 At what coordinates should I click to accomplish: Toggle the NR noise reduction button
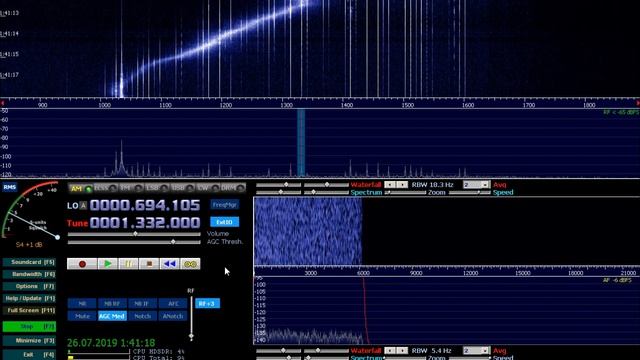coord(82,304)
